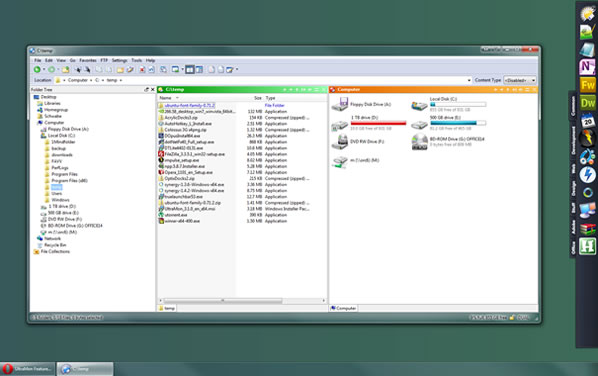The height and width of the screenshot is (376, 598).
Task: Select the Floppy Disk Drive (A:) icon
Action: point(340,104)
